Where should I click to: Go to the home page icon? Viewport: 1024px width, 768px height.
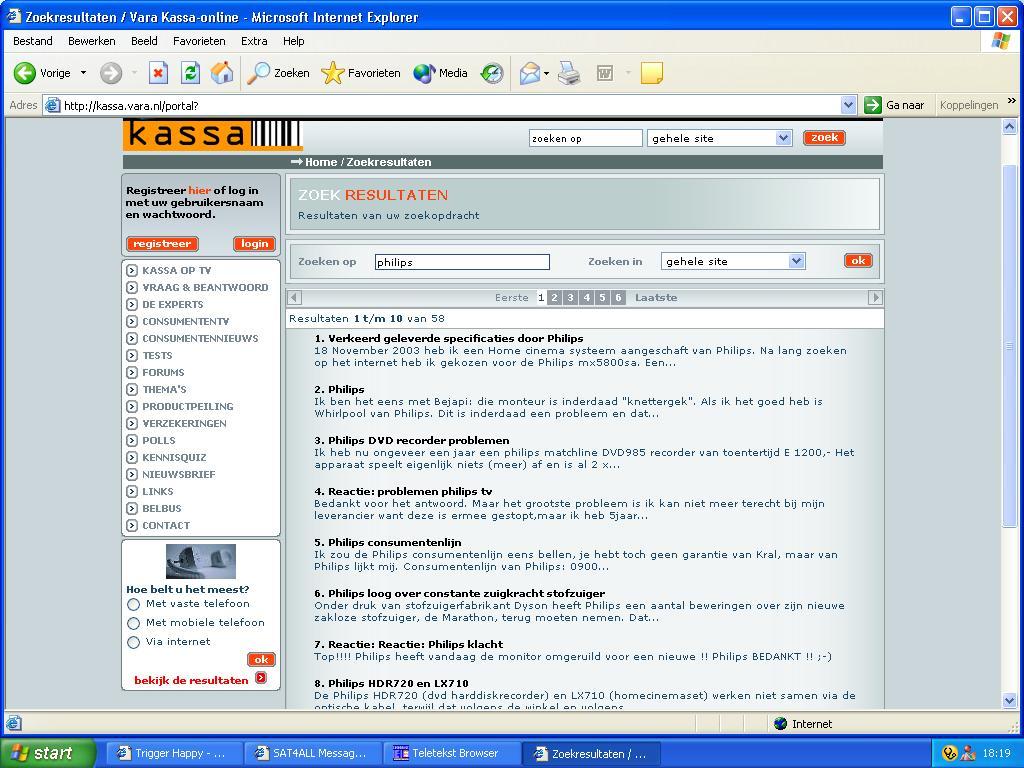[x=222, y=73]
